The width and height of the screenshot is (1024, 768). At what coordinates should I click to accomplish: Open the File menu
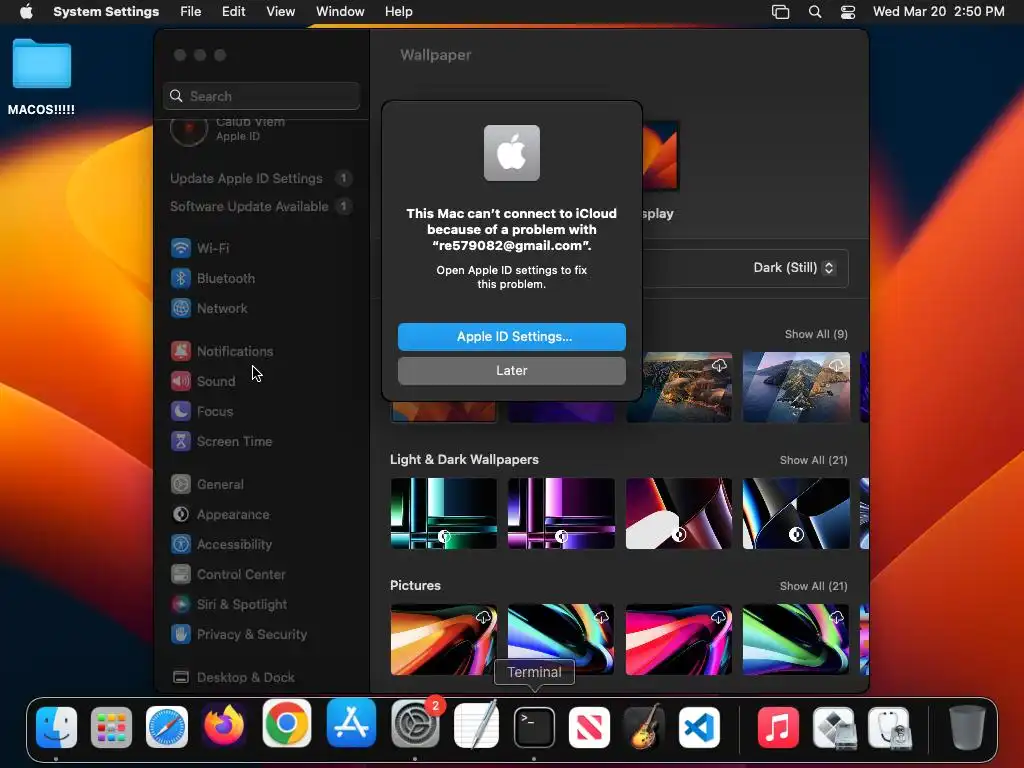click(x=191, y=12)
